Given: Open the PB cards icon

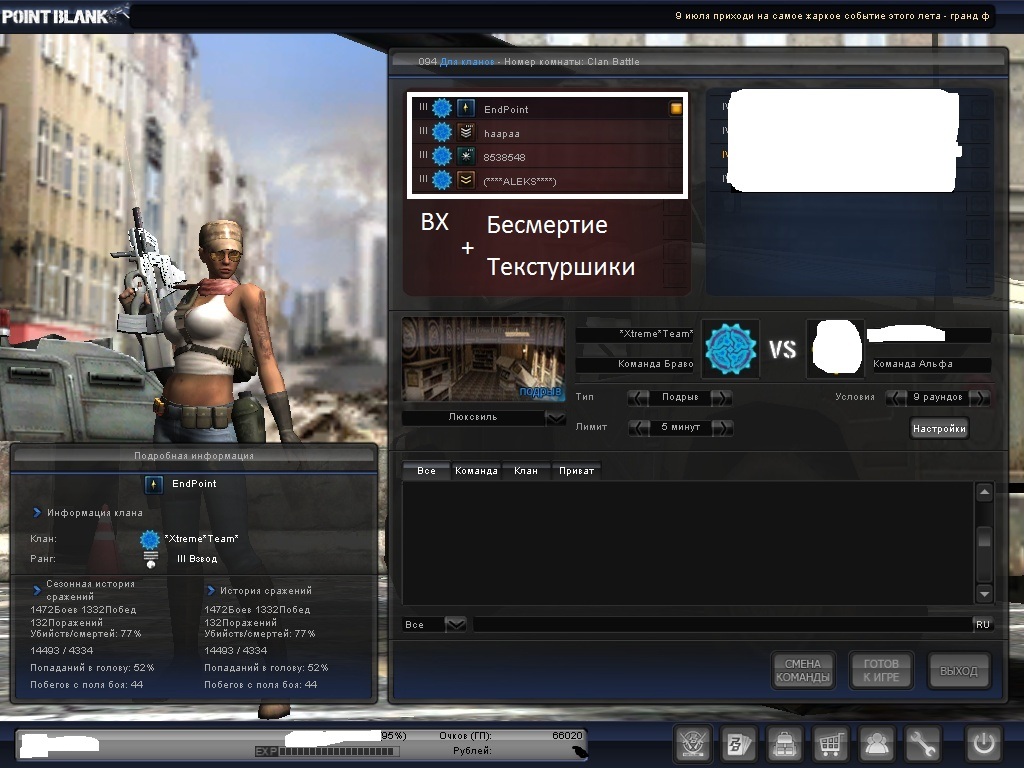Looking at the screenshot, I should pyautogui.click(x=738, y=744).
